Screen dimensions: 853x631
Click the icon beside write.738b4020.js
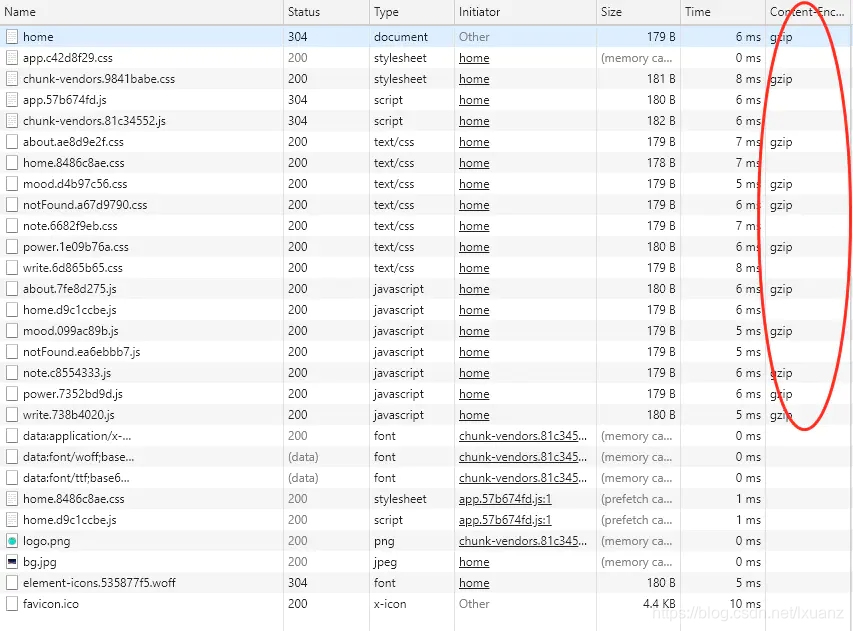11,415
